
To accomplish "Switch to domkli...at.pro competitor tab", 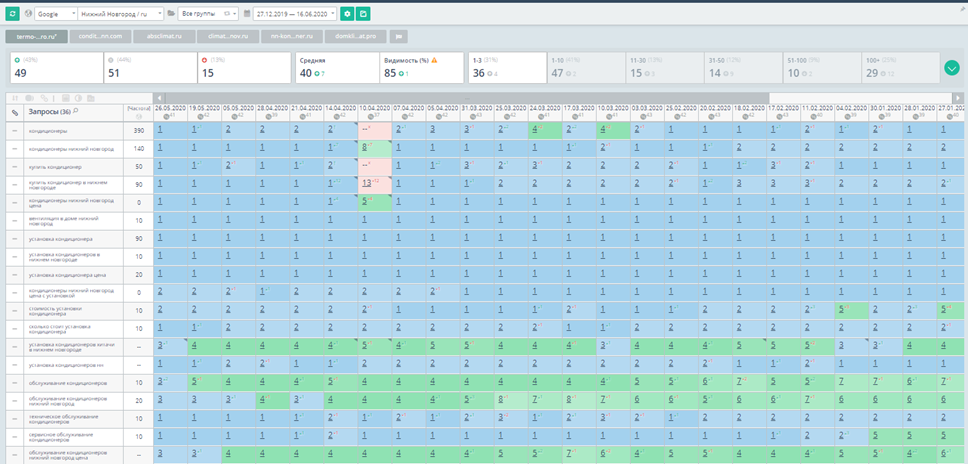I will click(356, 36).
